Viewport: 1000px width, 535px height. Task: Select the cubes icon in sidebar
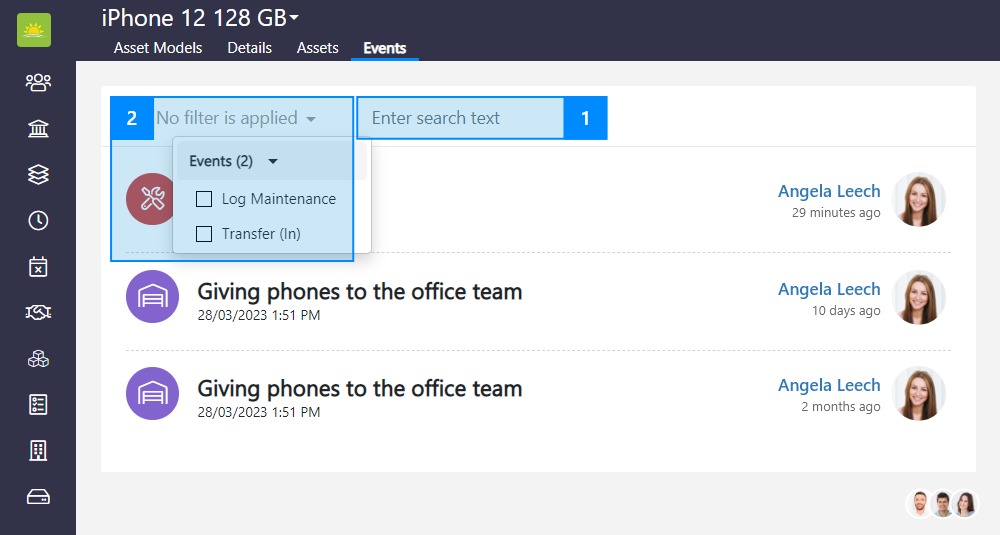click(38, 359)
